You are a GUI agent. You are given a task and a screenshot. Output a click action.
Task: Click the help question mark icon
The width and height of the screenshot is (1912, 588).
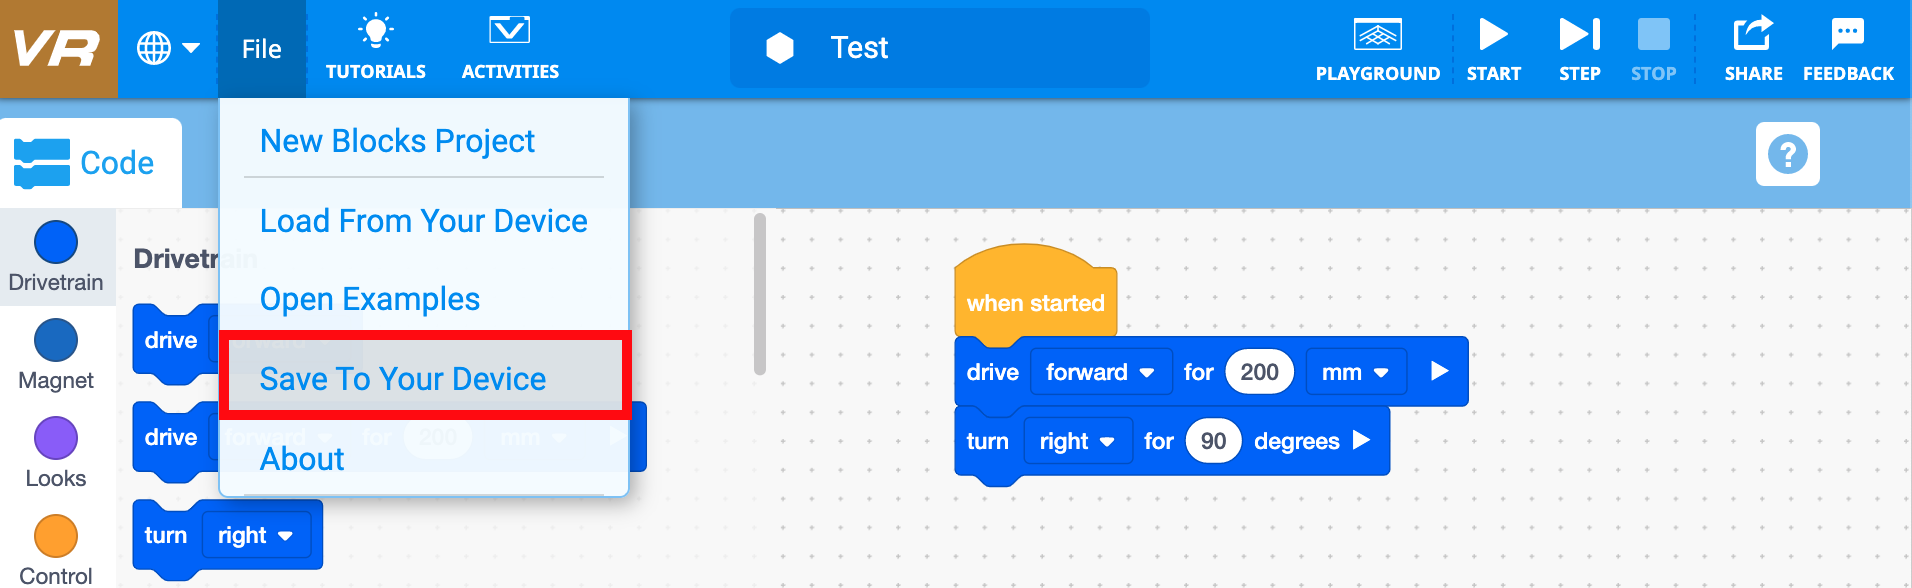[1787, 154]
